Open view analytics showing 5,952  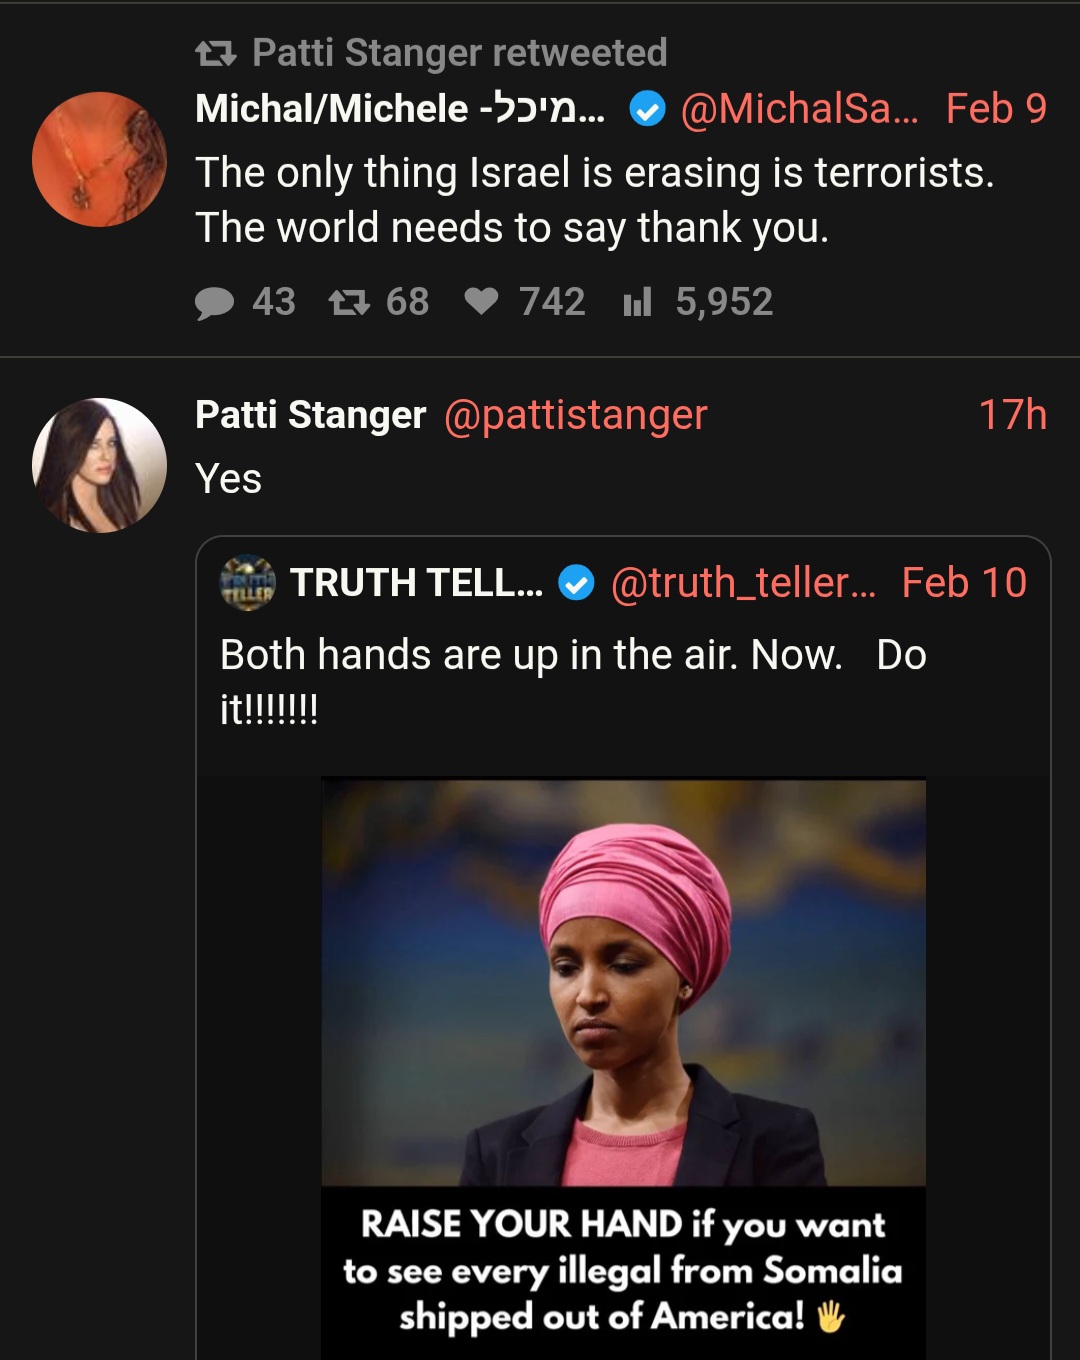coord(637,302)
